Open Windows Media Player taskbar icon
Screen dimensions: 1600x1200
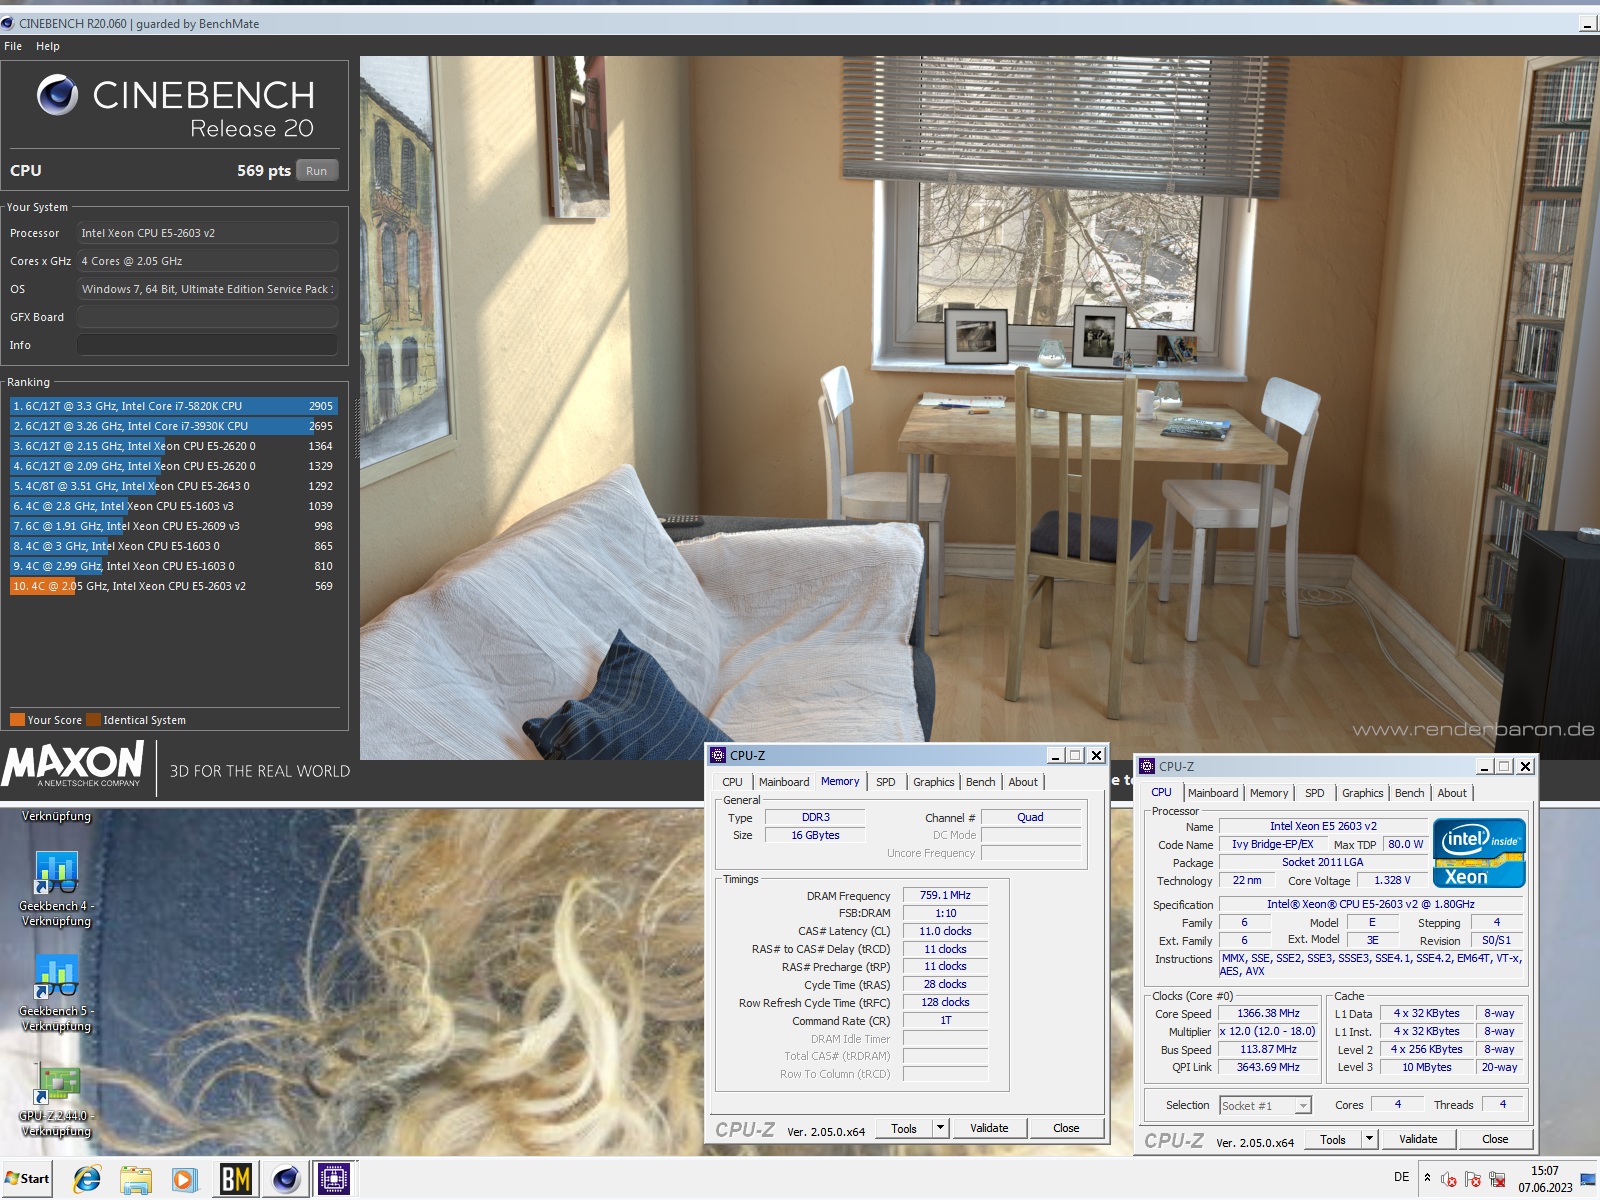tap(184, 1180)
